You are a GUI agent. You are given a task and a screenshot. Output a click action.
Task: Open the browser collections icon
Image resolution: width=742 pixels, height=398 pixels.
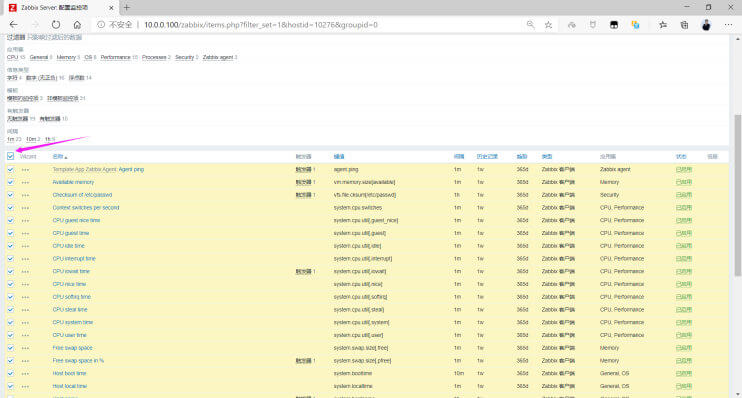684,25
